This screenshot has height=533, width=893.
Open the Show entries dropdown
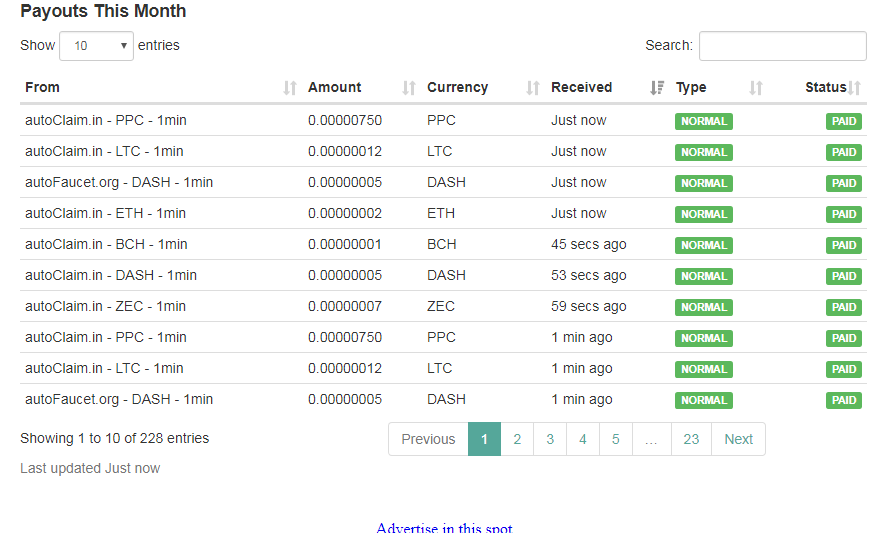96,46
